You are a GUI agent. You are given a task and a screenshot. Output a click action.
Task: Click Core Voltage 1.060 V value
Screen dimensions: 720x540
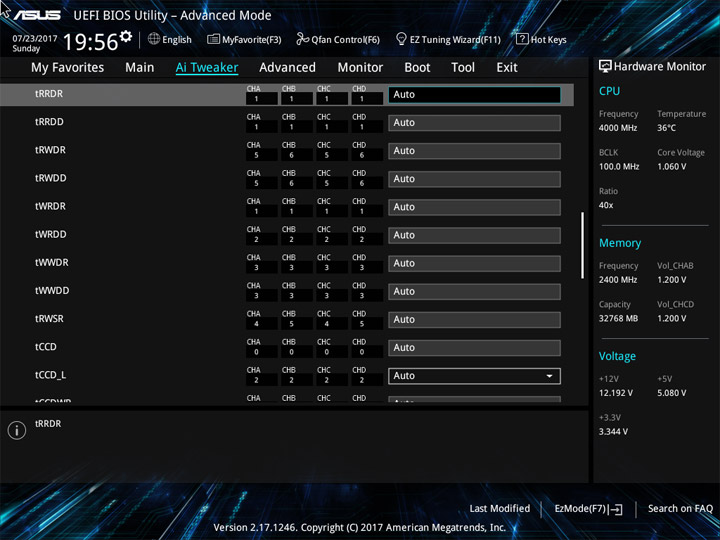672,167
